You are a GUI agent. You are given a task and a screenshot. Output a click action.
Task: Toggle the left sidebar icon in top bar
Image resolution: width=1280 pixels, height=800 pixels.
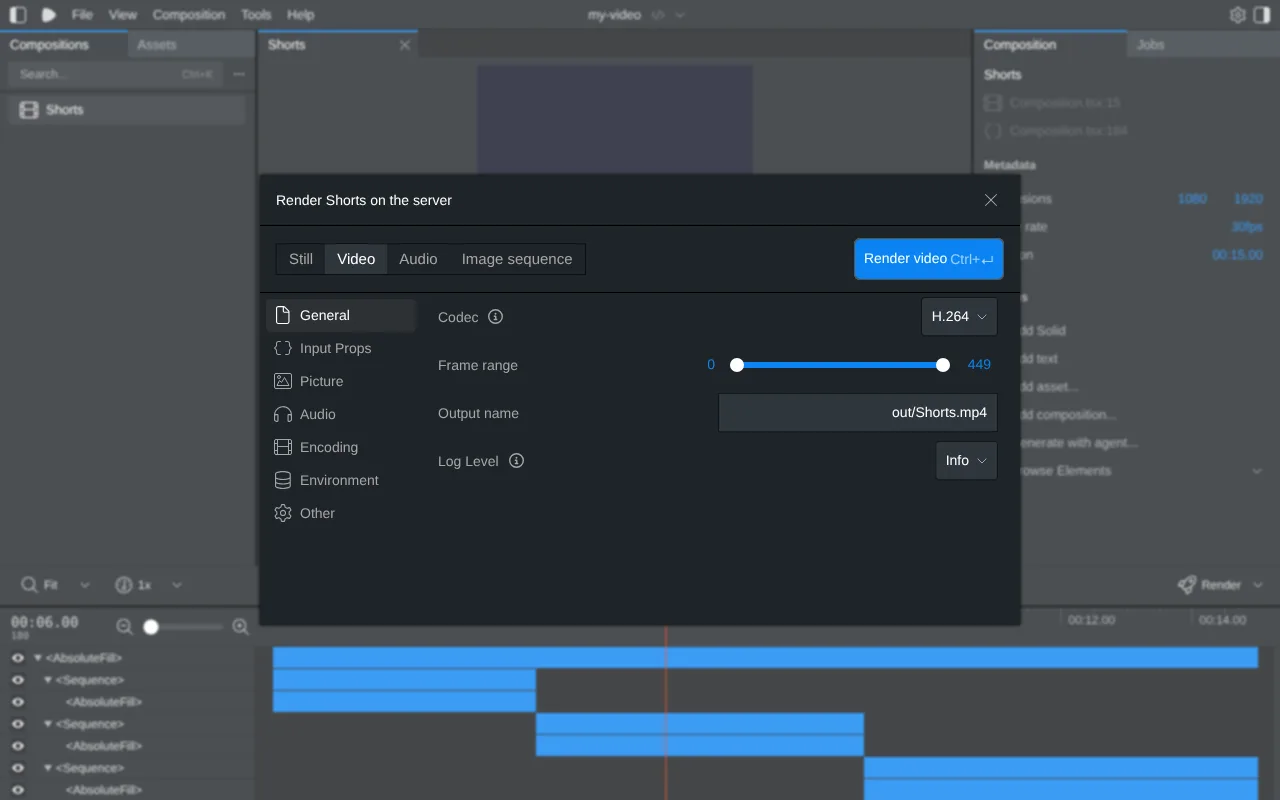click(18, 15)
